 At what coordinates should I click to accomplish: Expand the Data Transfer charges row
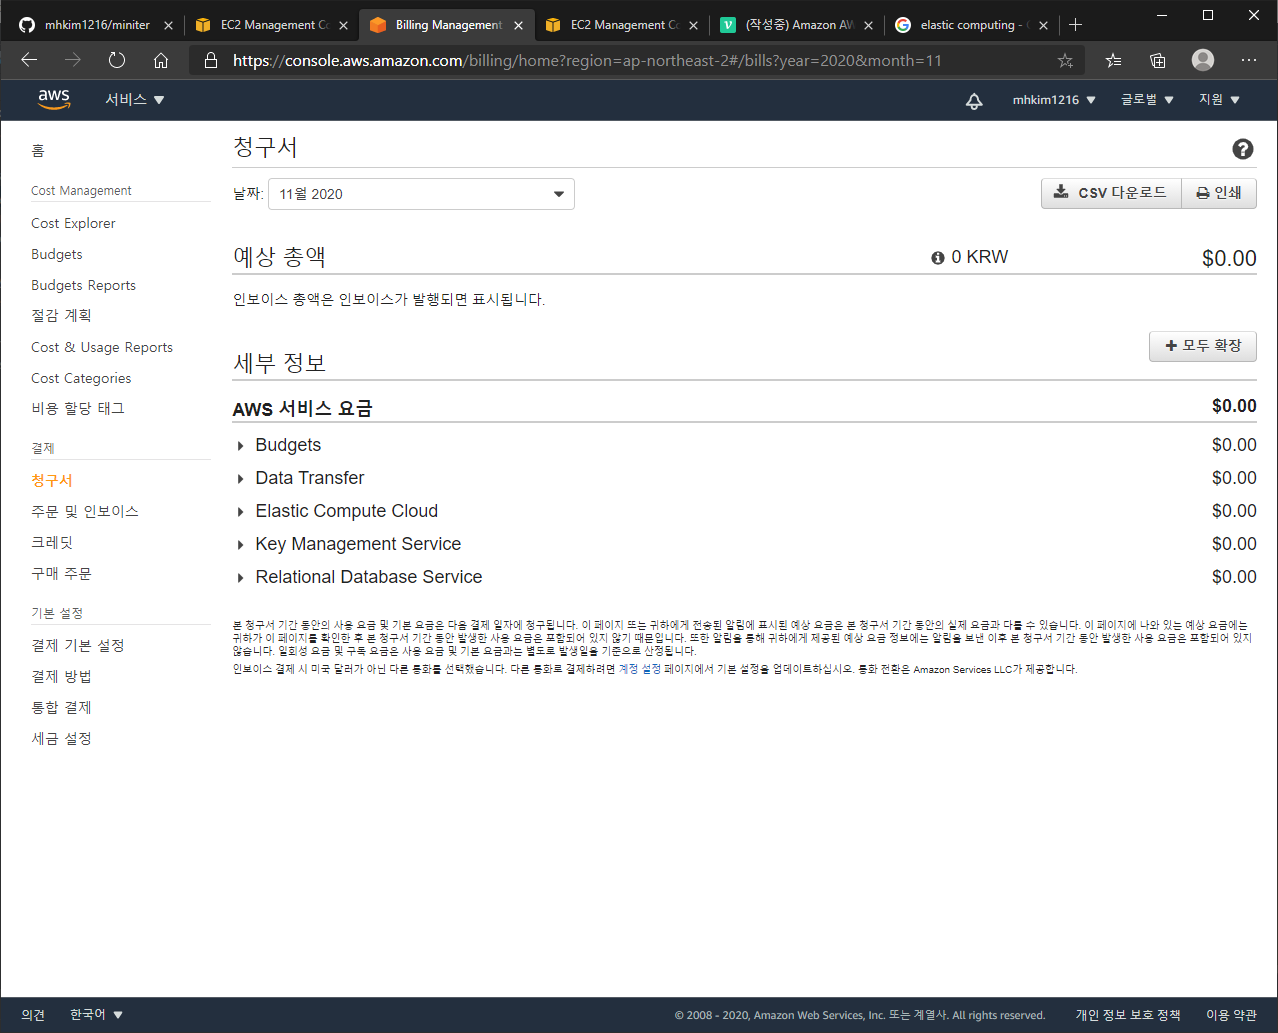click(240, 477)
